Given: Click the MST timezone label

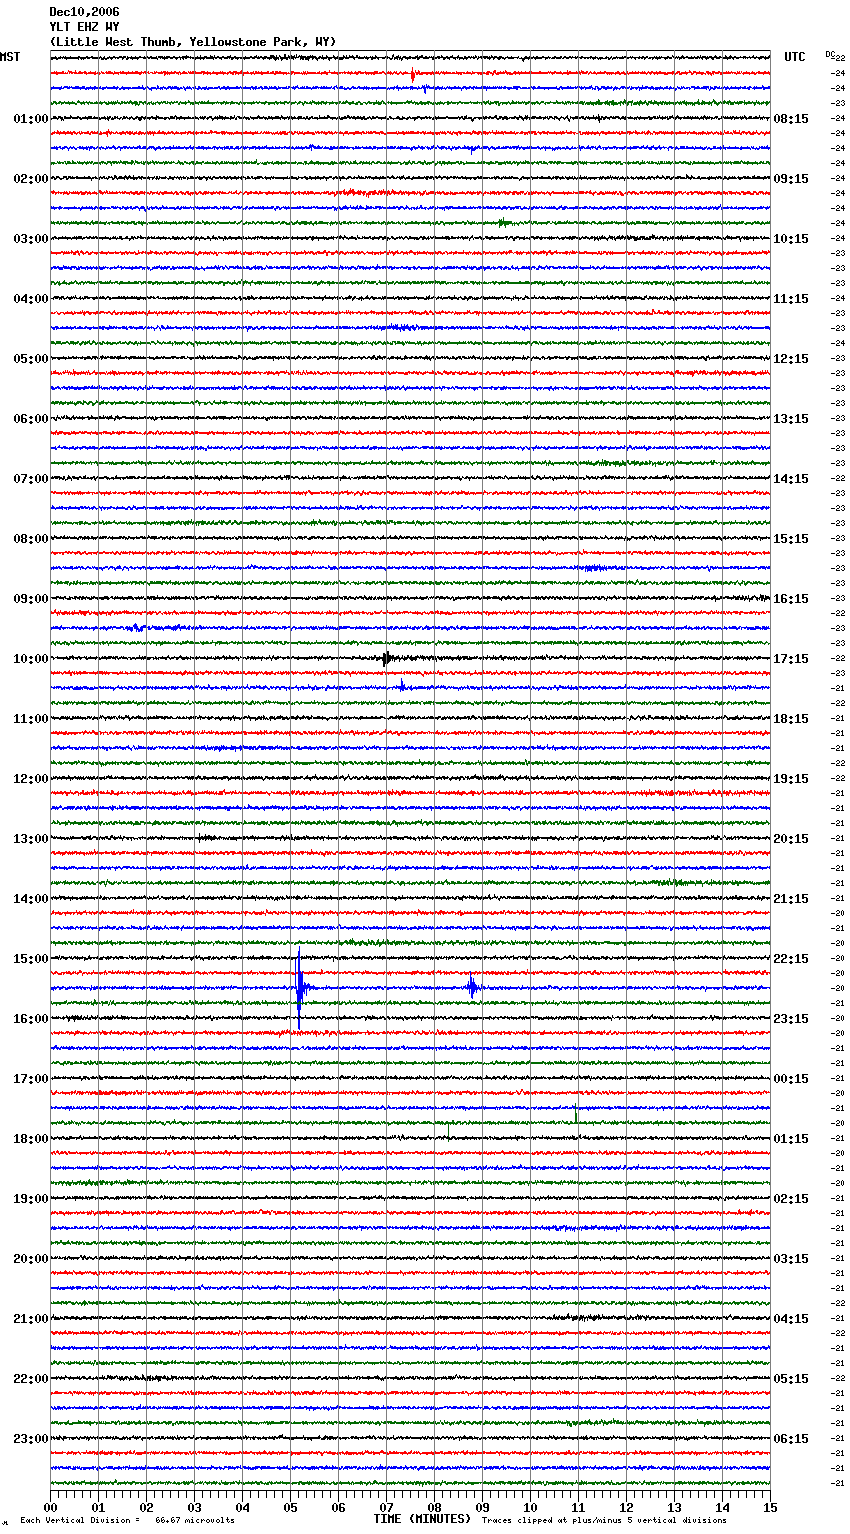Looking at the screenshot, I should pyautogui.click(x=10, y=57).
